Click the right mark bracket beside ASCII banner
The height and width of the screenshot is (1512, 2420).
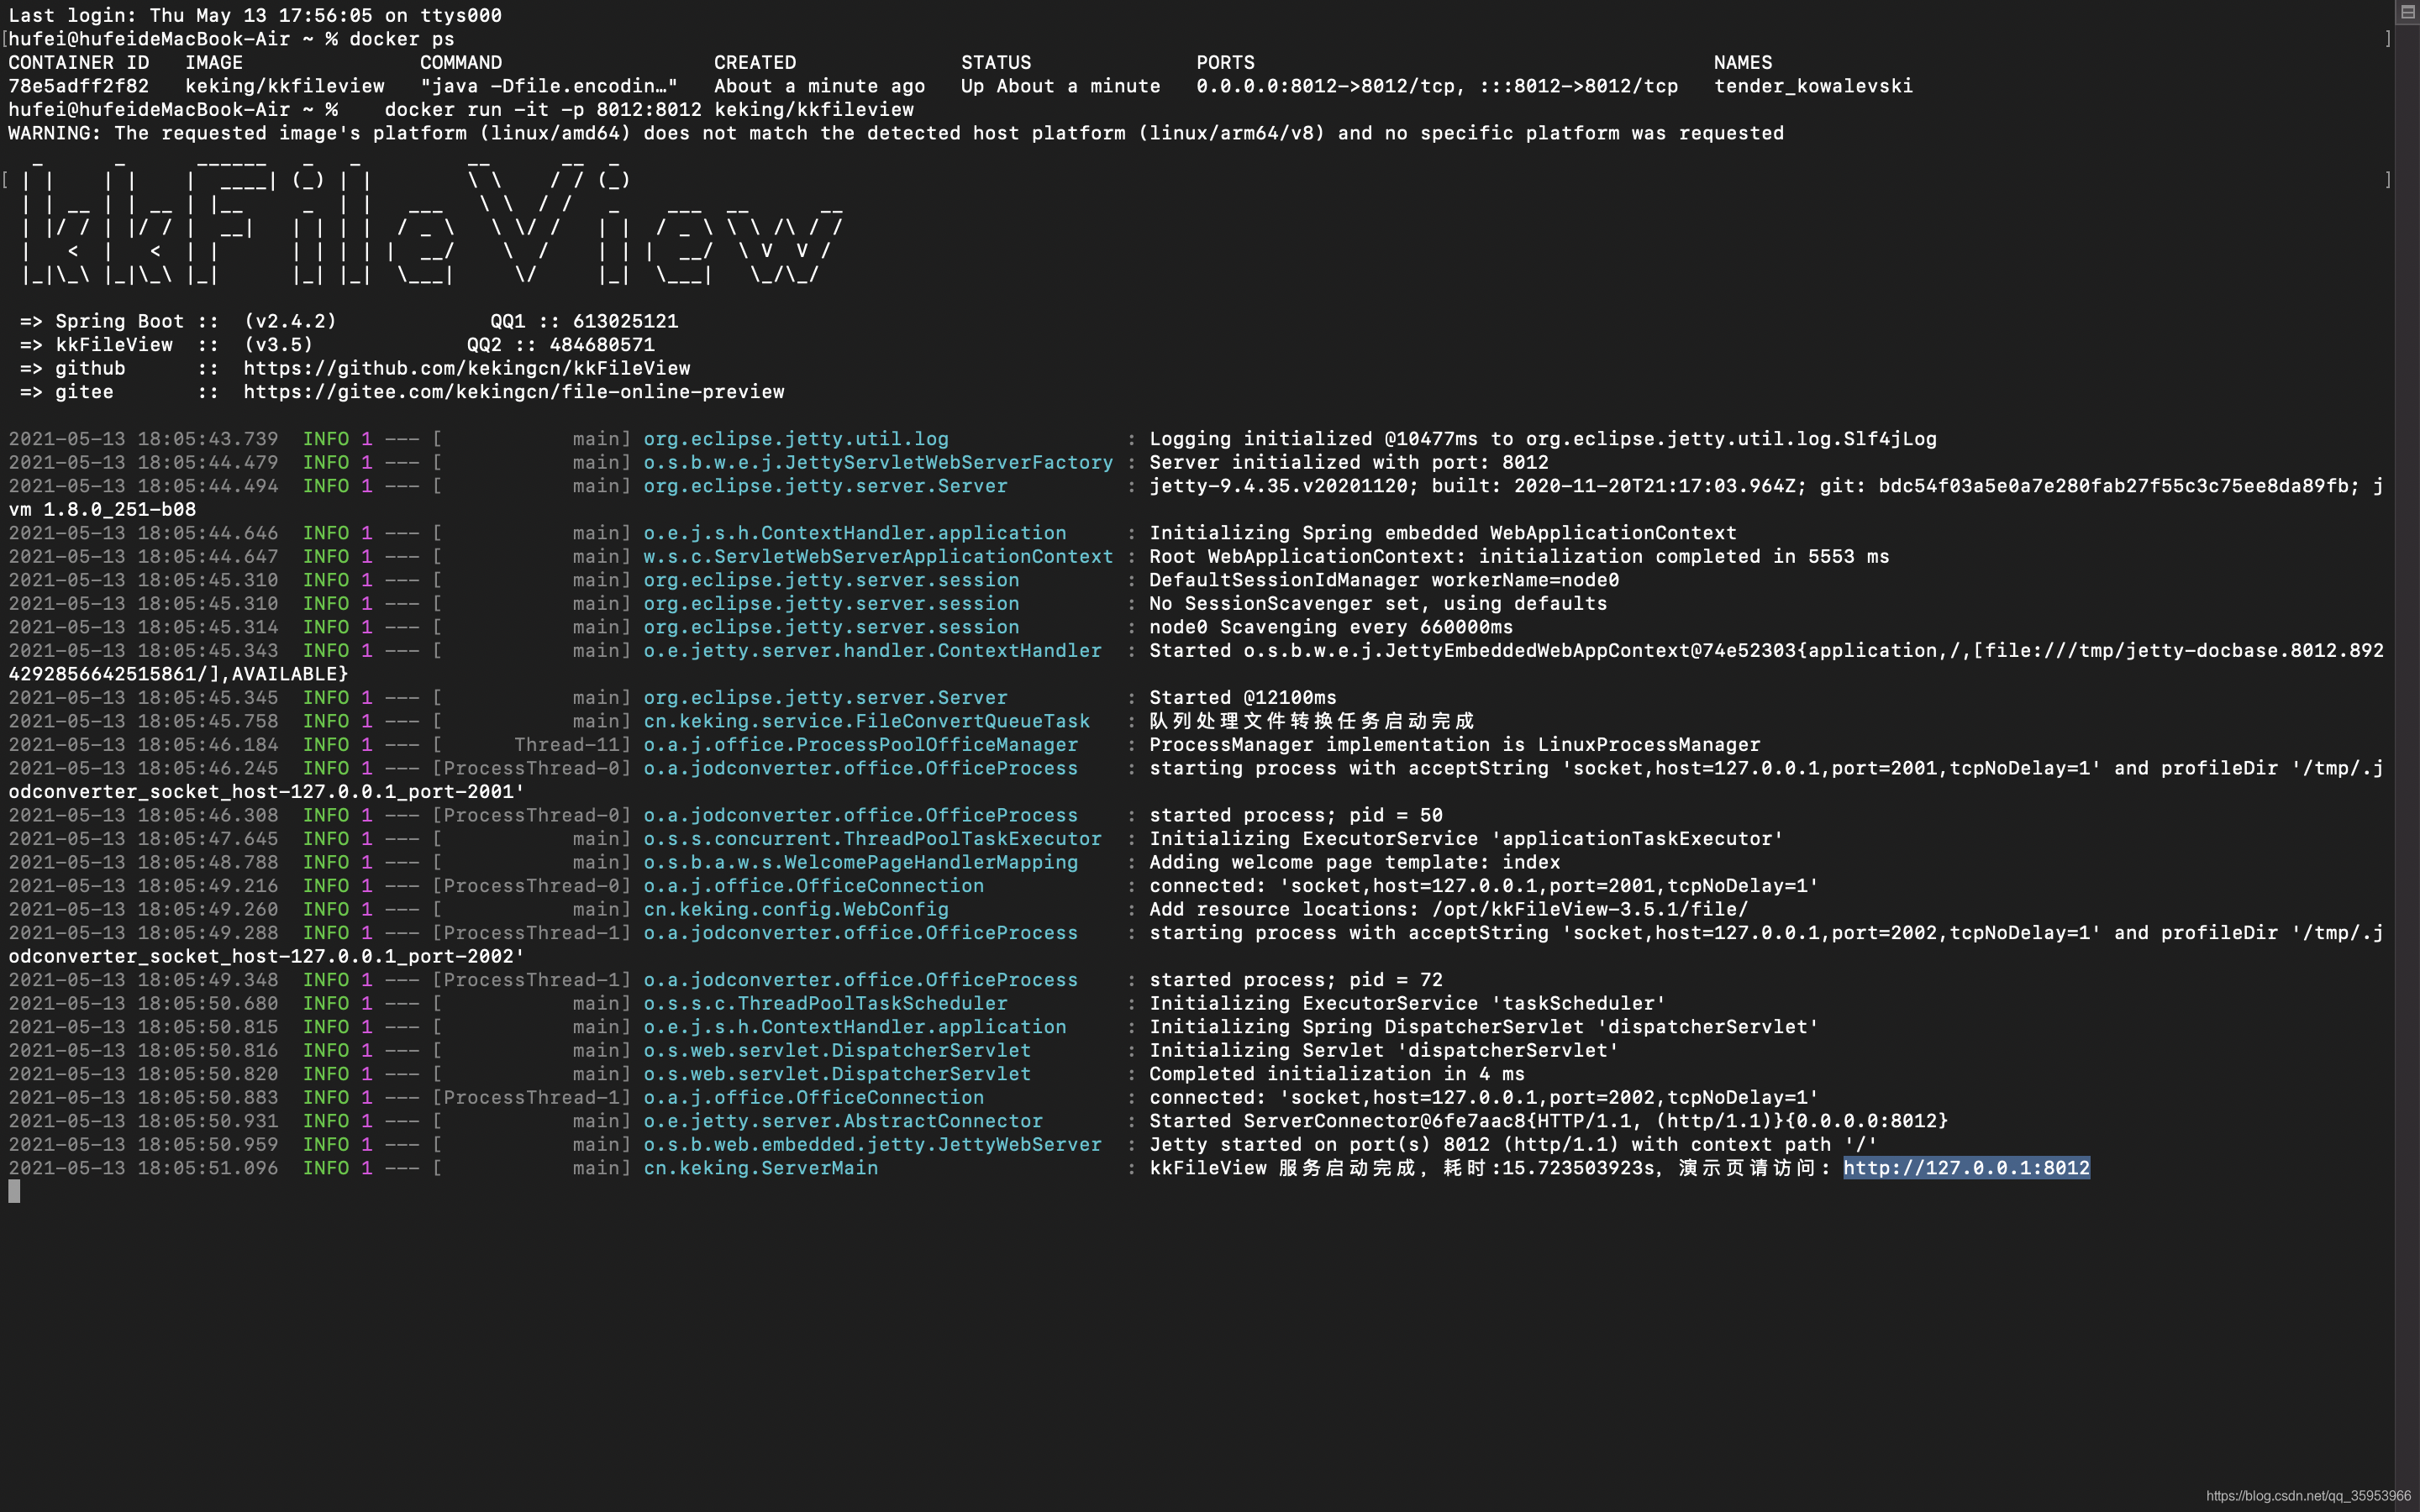[x=2388, y=180]
